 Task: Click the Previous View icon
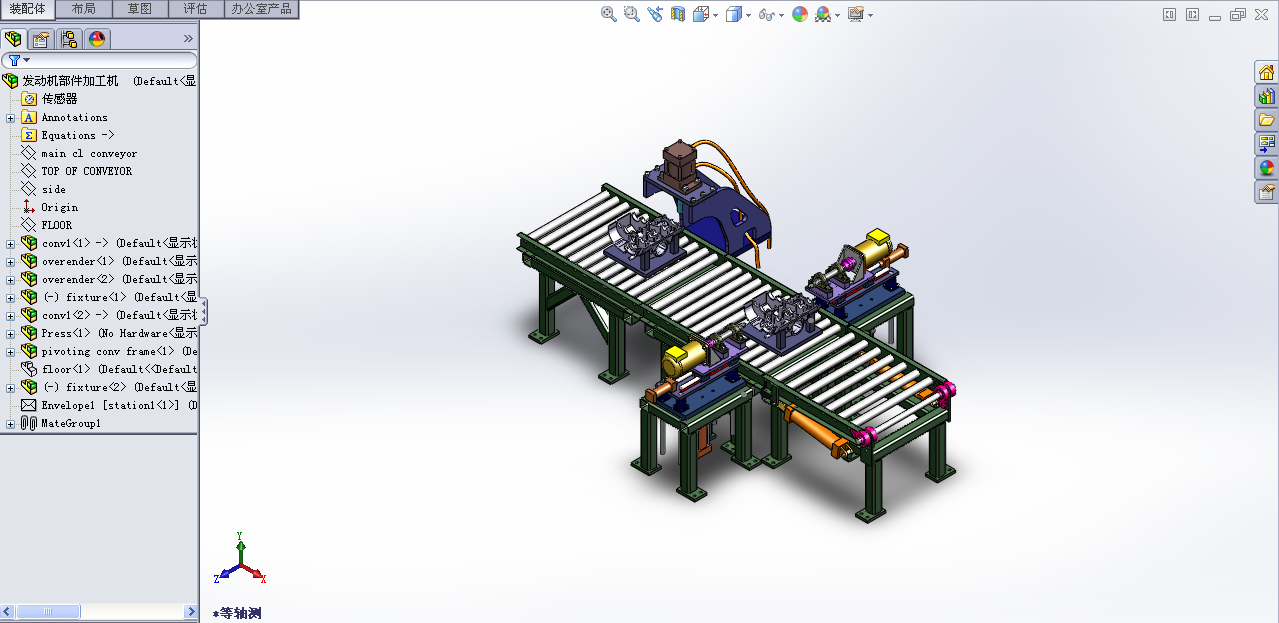coord(655,14)
